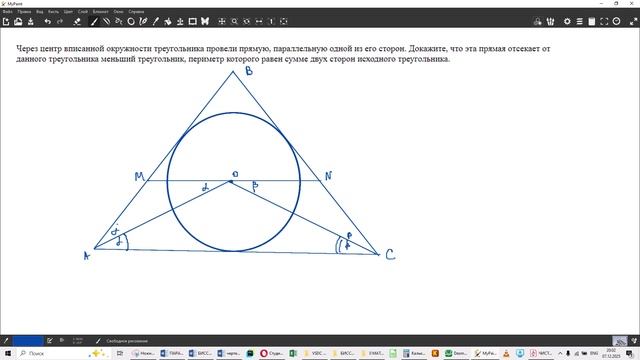Click the Windows Start button
This screenshot has height=360, width=640.
click(7, 353)
